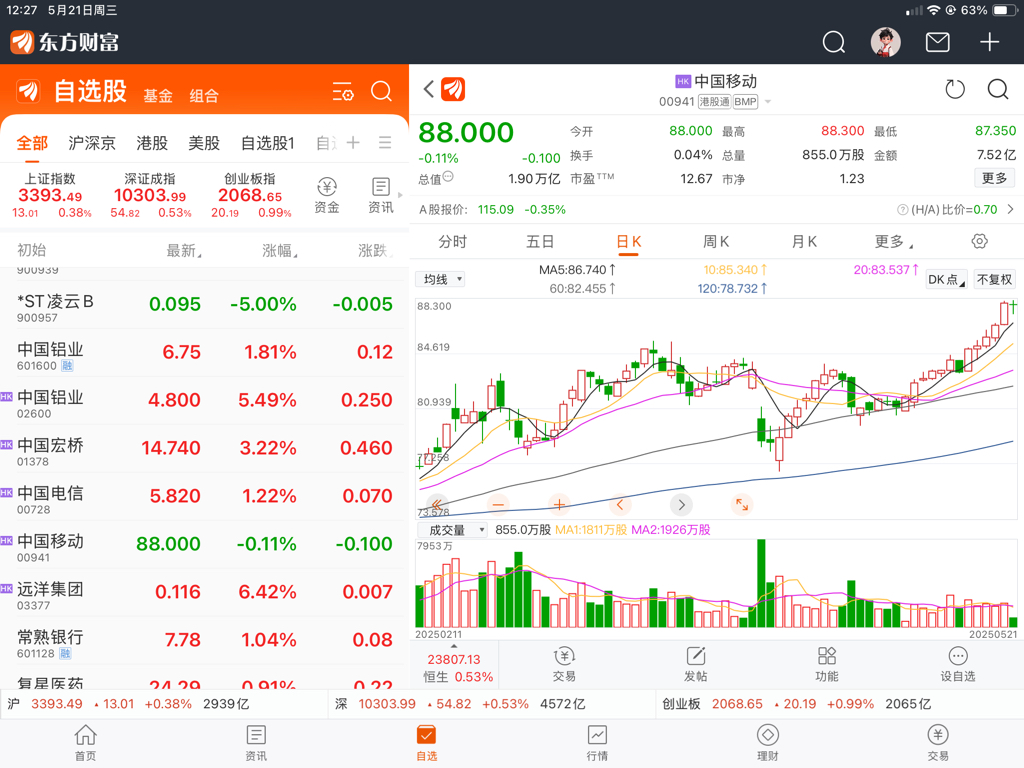Screen dimensions: 1024x768
Task: Expand chart to full screen
Action: coord(742,505)
